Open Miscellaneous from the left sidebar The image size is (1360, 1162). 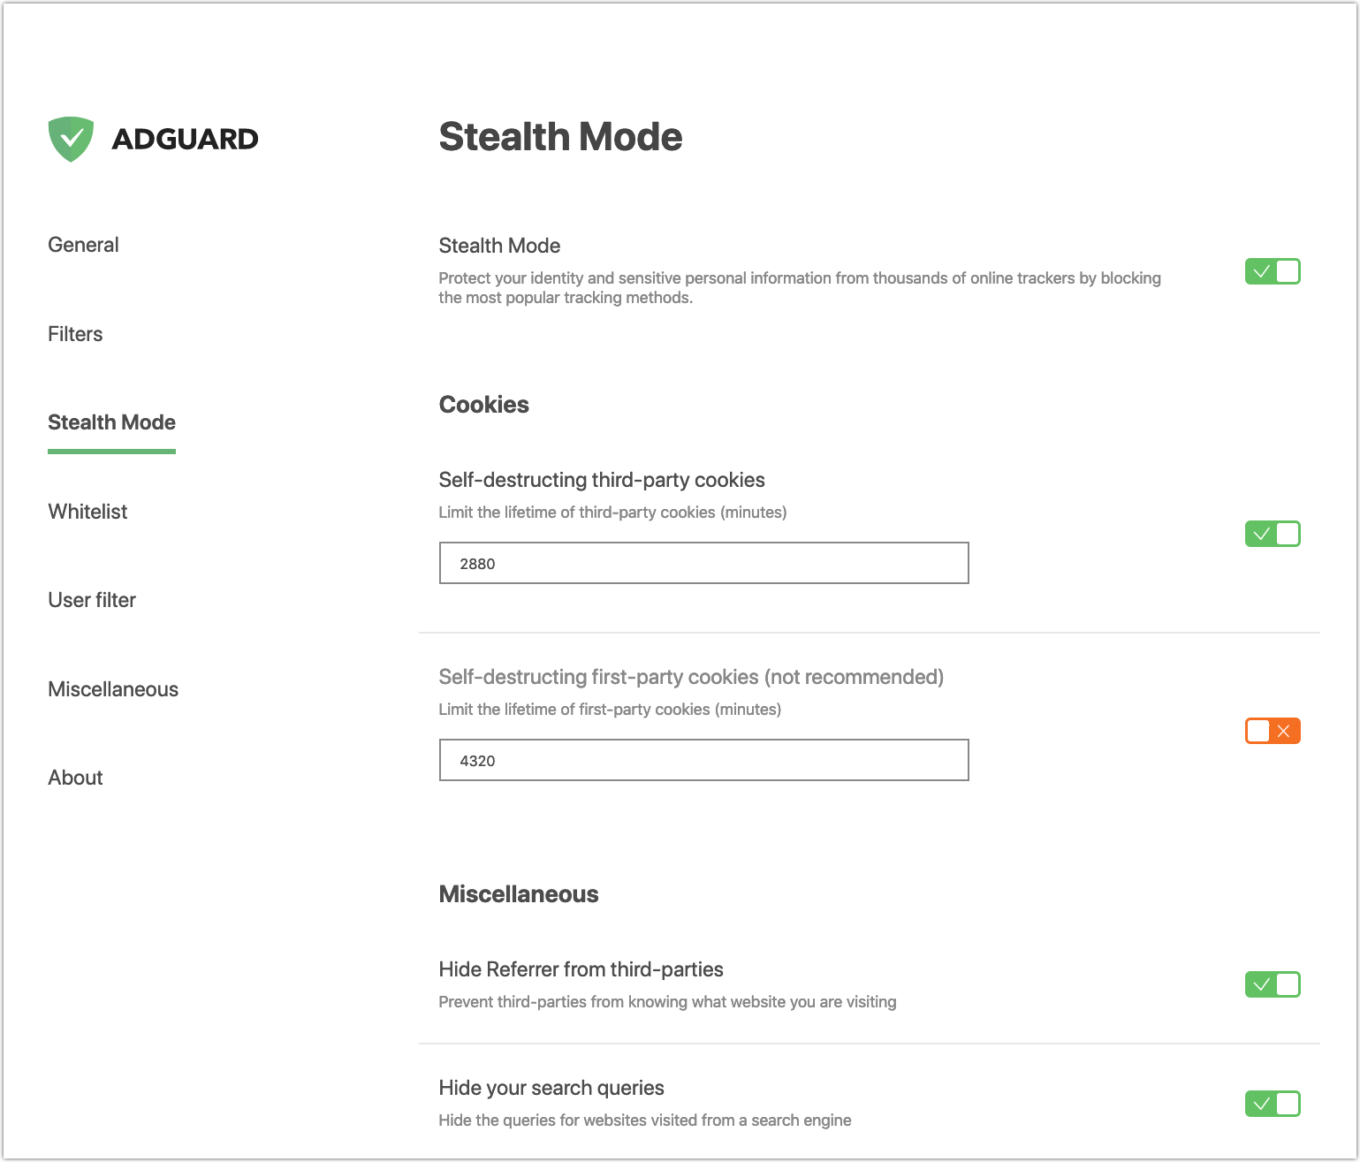[x=113, y=689]
